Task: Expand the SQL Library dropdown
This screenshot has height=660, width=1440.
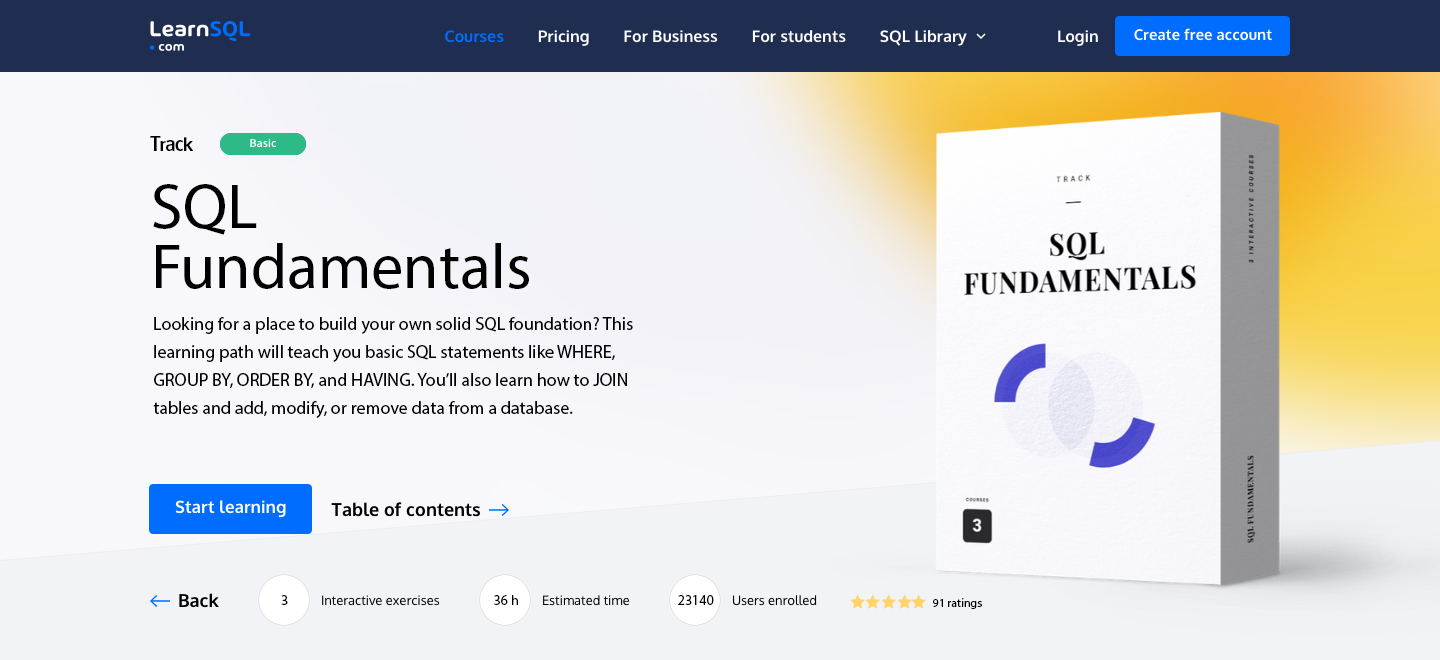Action: (932, 36)
